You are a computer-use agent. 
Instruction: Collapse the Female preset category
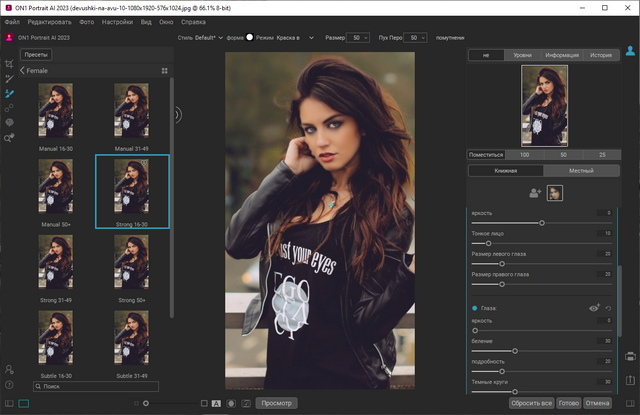22,72
